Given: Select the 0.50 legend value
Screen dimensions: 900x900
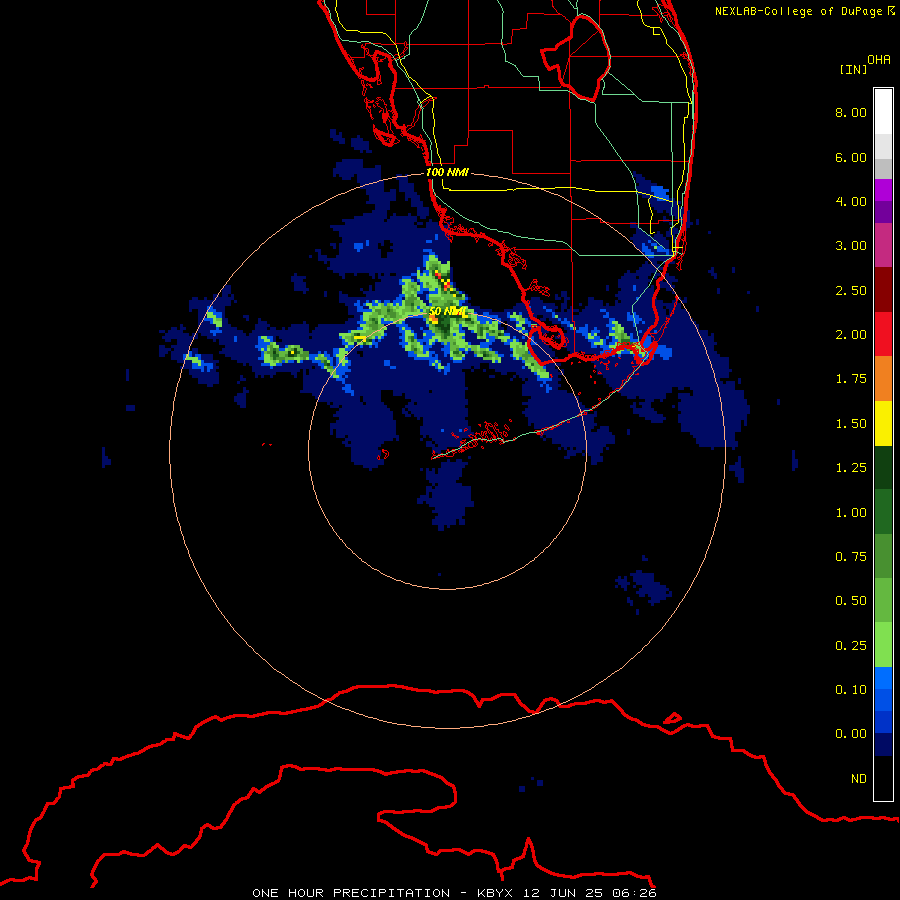Looking at the screenshot, I should coord(851,601).
